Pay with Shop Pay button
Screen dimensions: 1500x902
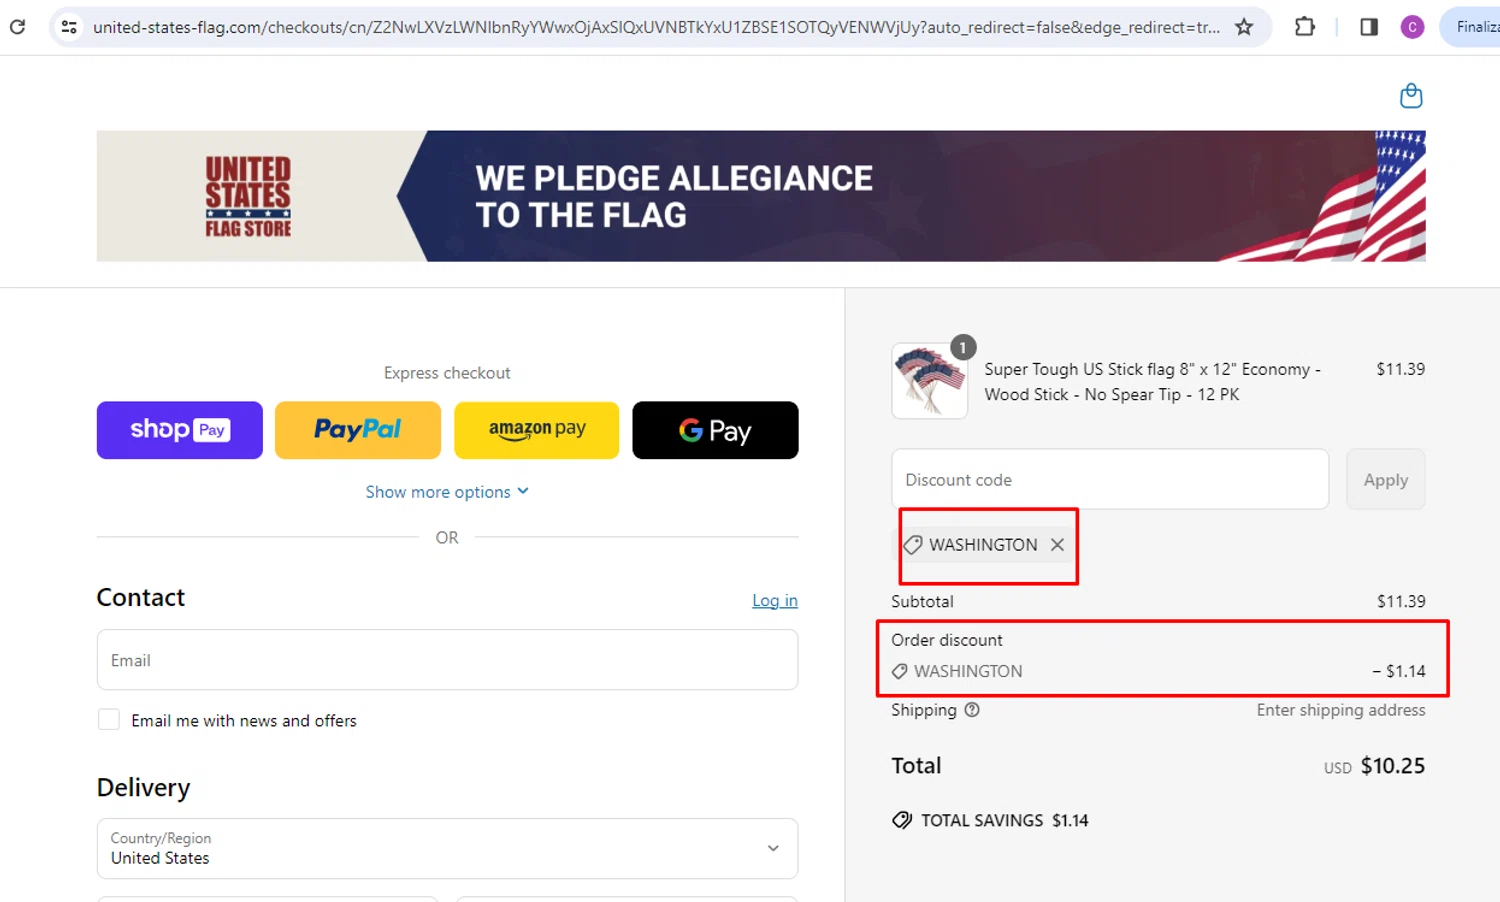(x=180, y=430)
